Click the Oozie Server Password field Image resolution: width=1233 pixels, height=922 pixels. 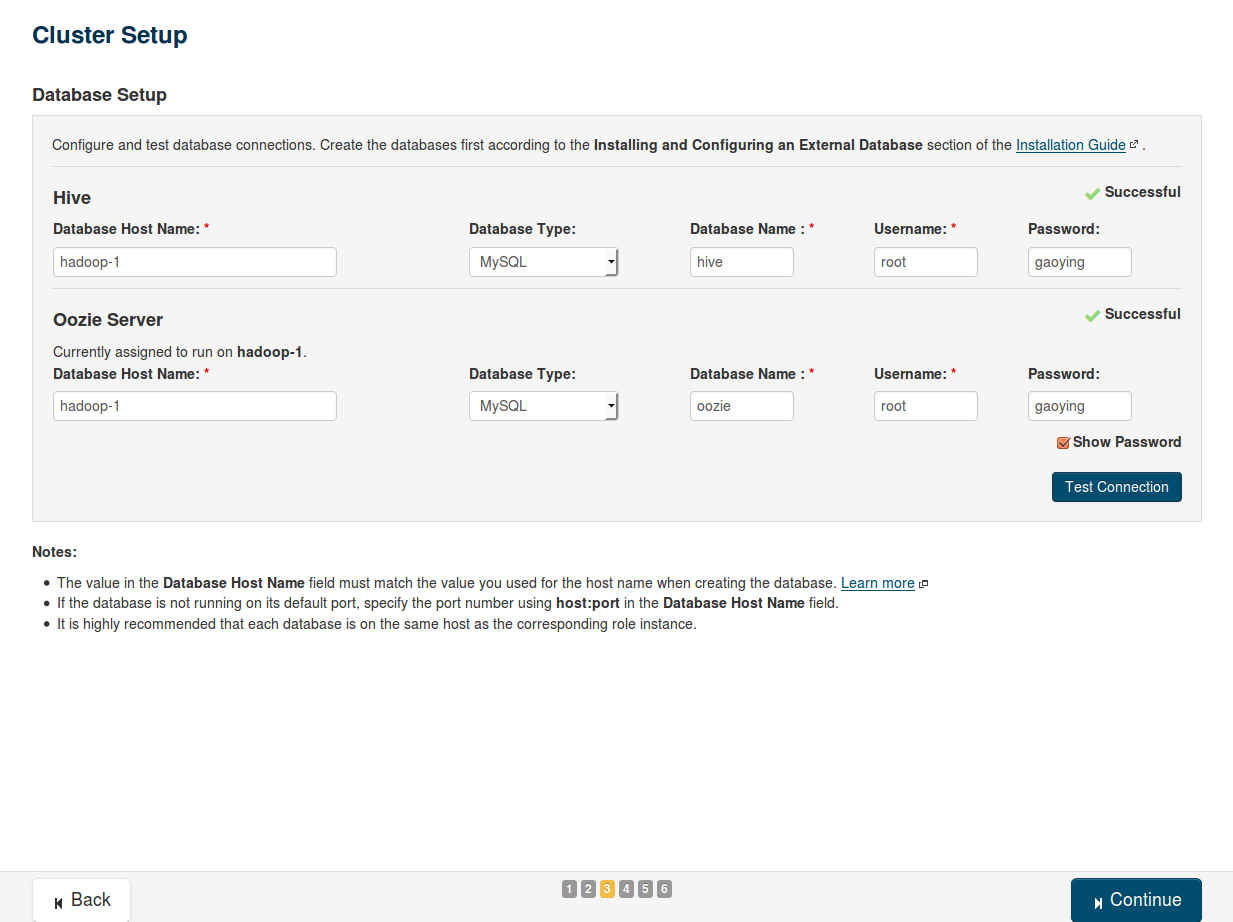pos(1080,406)
